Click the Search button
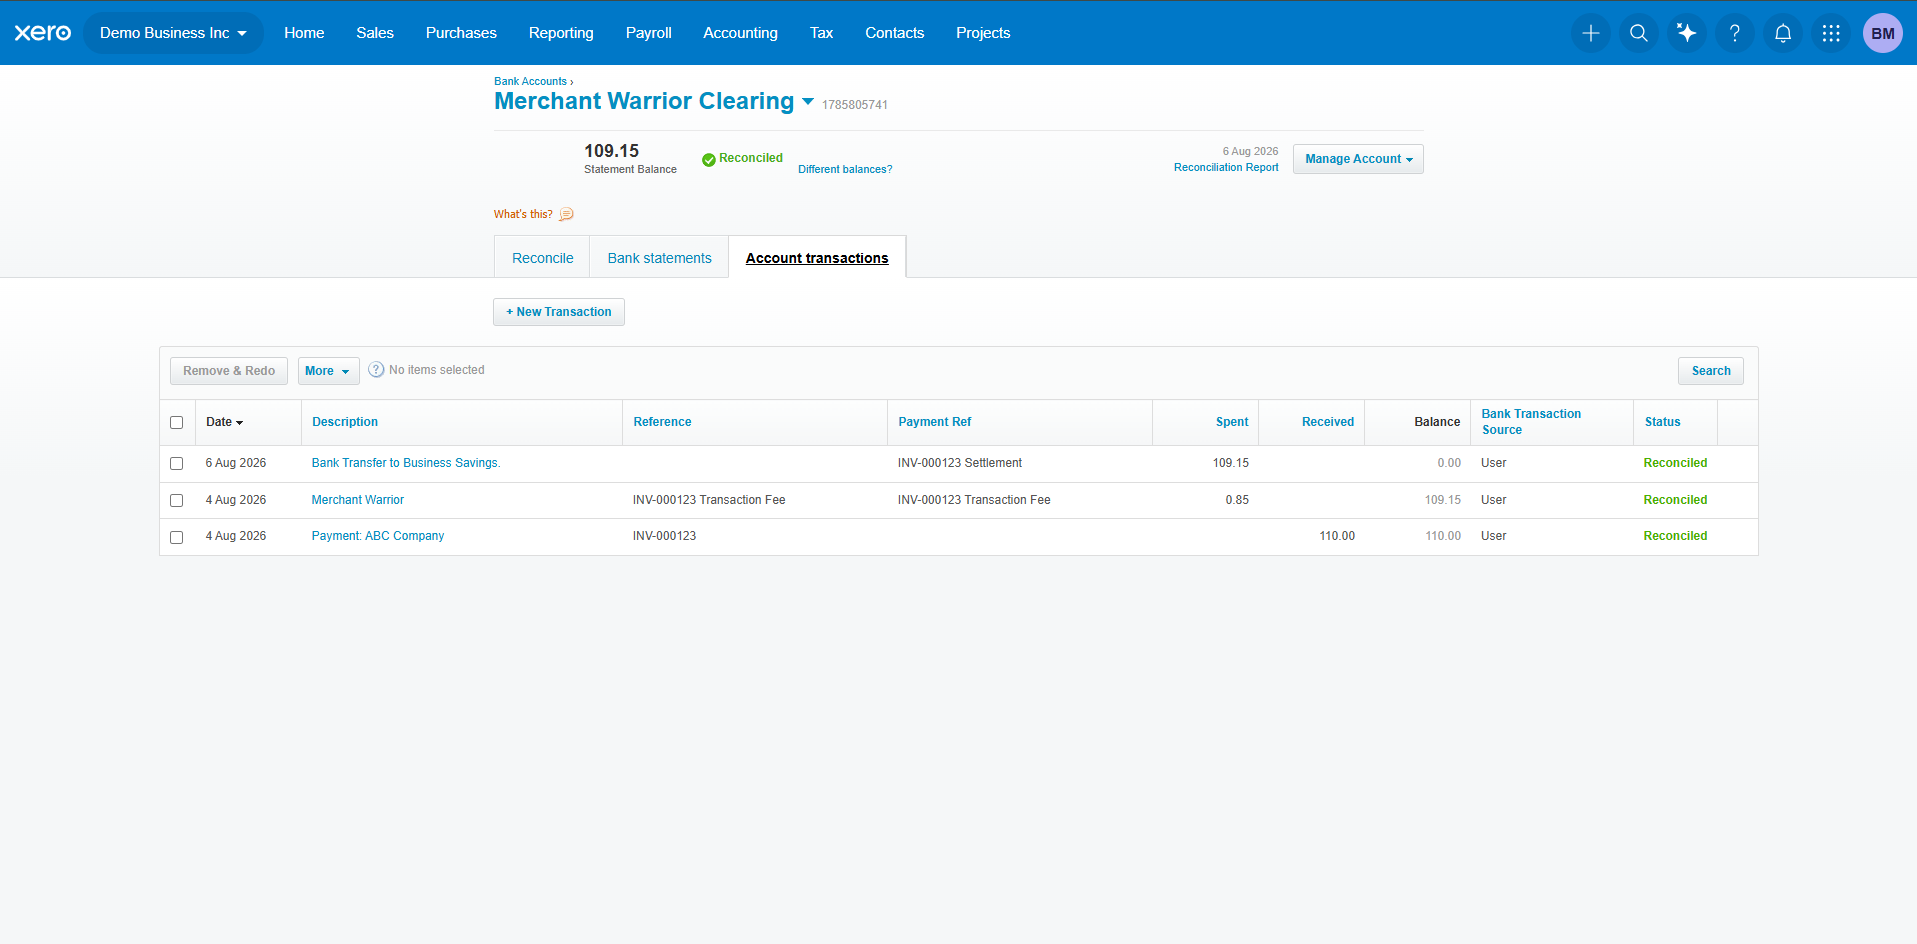 coord(1711,371)
